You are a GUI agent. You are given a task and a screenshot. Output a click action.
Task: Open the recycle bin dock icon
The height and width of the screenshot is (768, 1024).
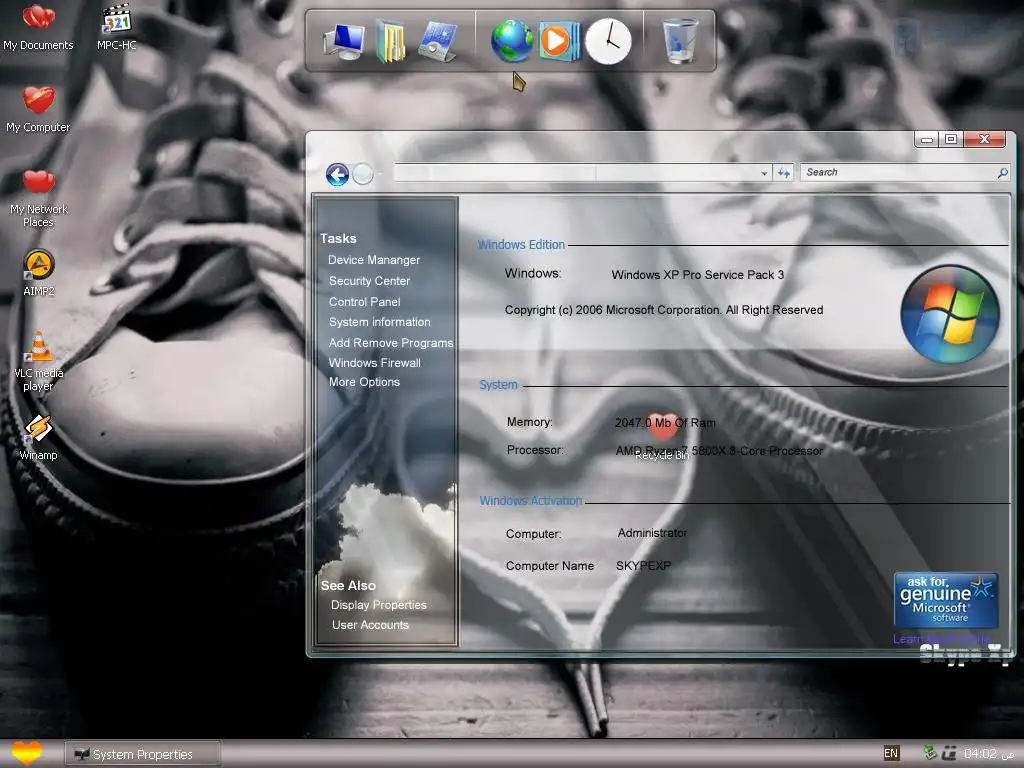pyautogui.click(x=680, y=41)
